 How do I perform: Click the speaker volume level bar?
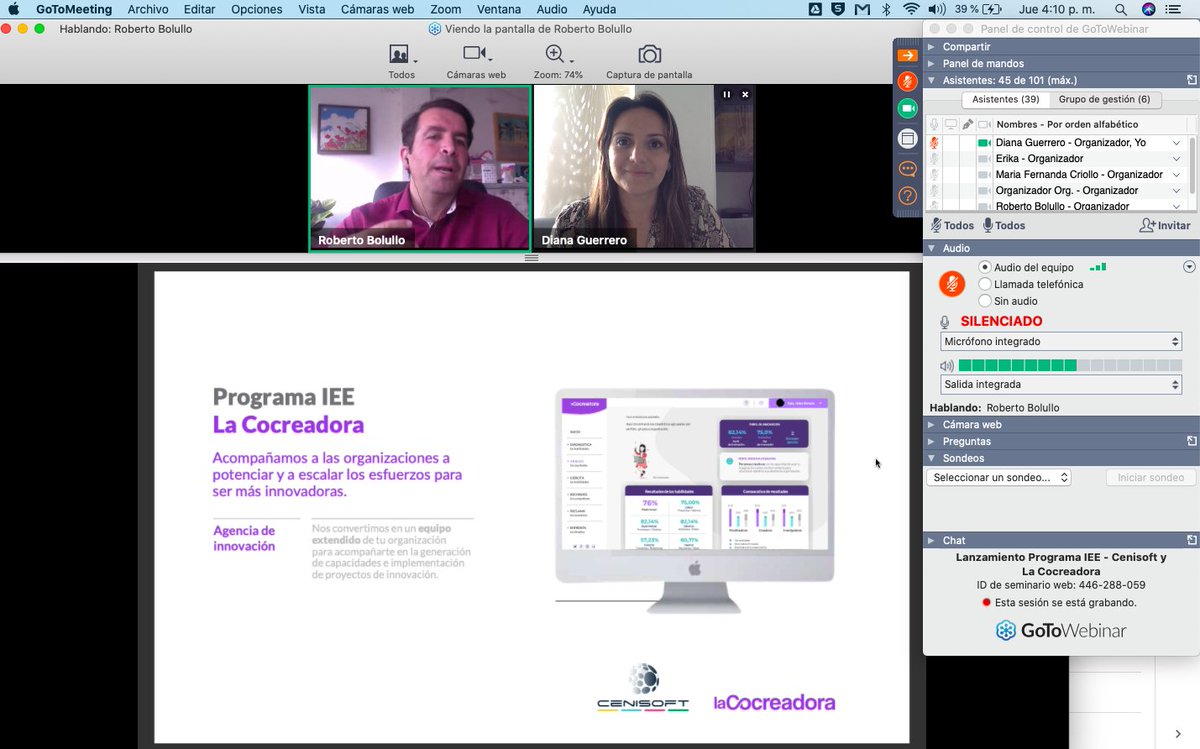[x=1070, y=365]
